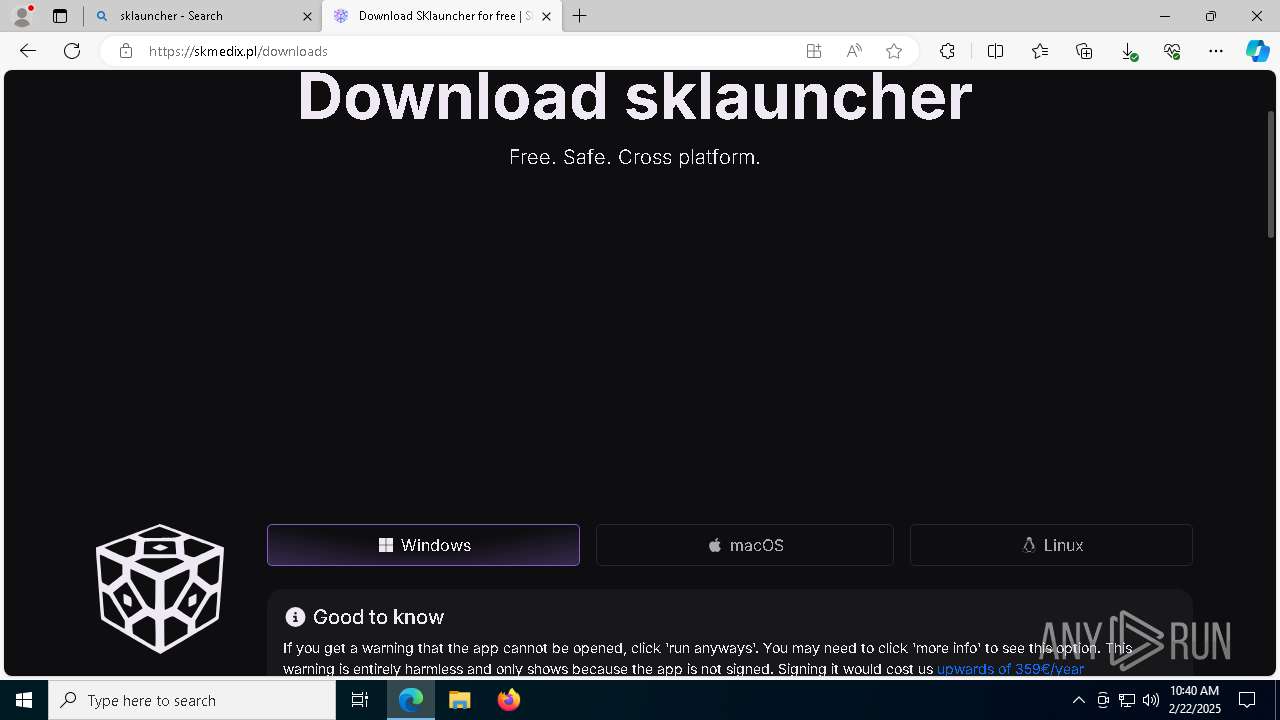This screenshot has height=720, width=1280.
Task: Open the app available grid icon
Action: pos(814,51)
